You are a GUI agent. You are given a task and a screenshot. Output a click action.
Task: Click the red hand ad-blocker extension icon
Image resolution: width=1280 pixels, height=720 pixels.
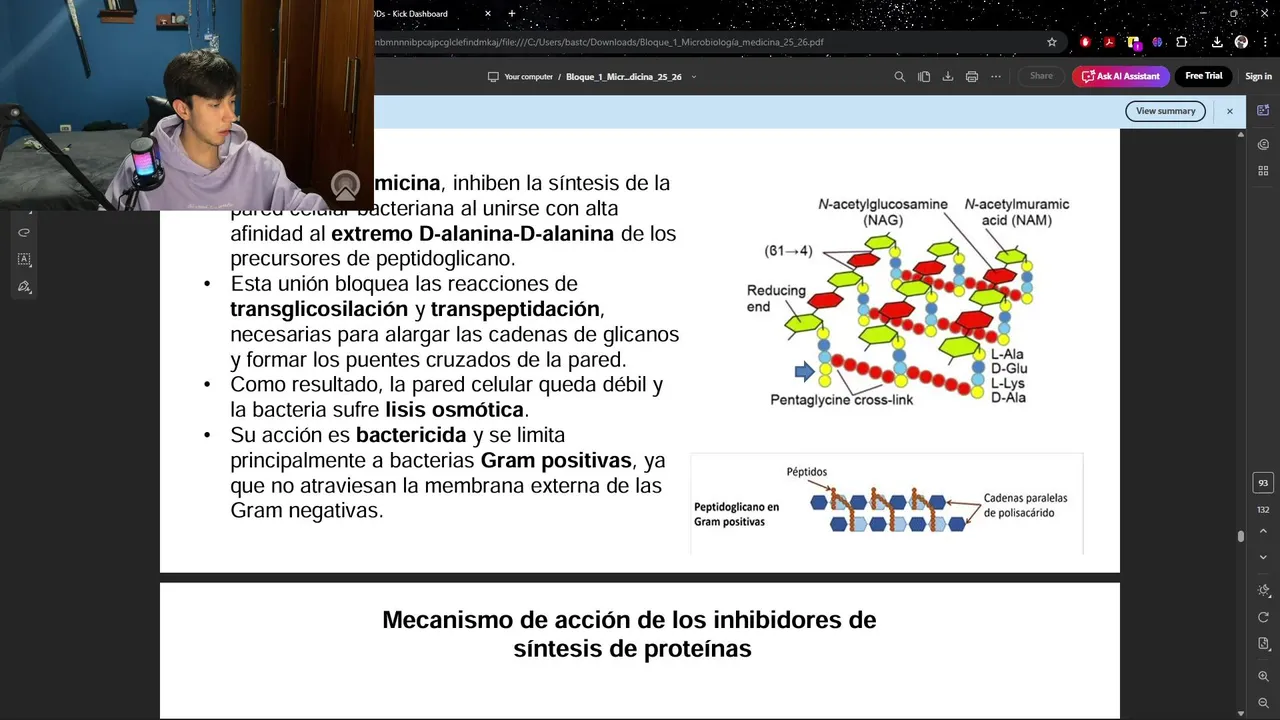point(1085,42)
